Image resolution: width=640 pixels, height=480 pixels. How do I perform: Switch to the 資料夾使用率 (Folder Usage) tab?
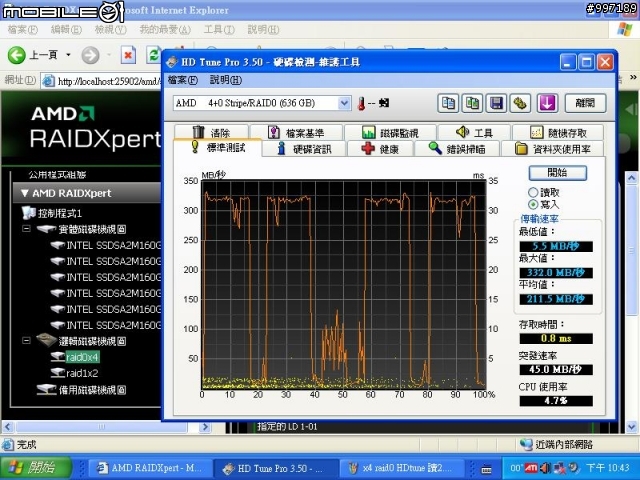(553, 149)
